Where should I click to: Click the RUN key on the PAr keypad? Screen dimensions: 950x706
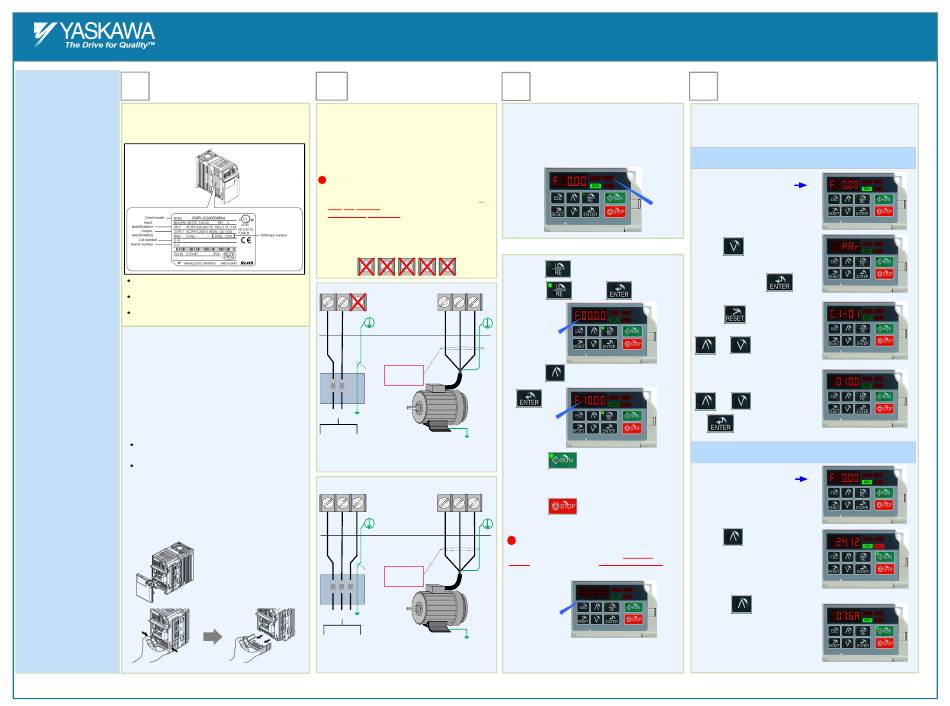[x=884, y=262]
